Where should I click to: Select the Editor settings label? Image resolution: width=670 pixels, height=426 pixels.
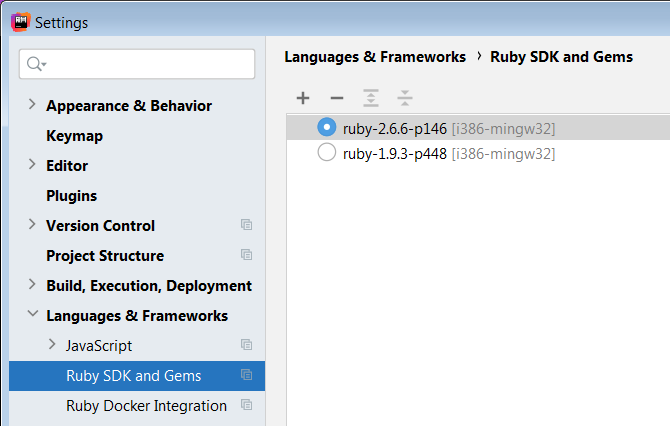(67, 166)
